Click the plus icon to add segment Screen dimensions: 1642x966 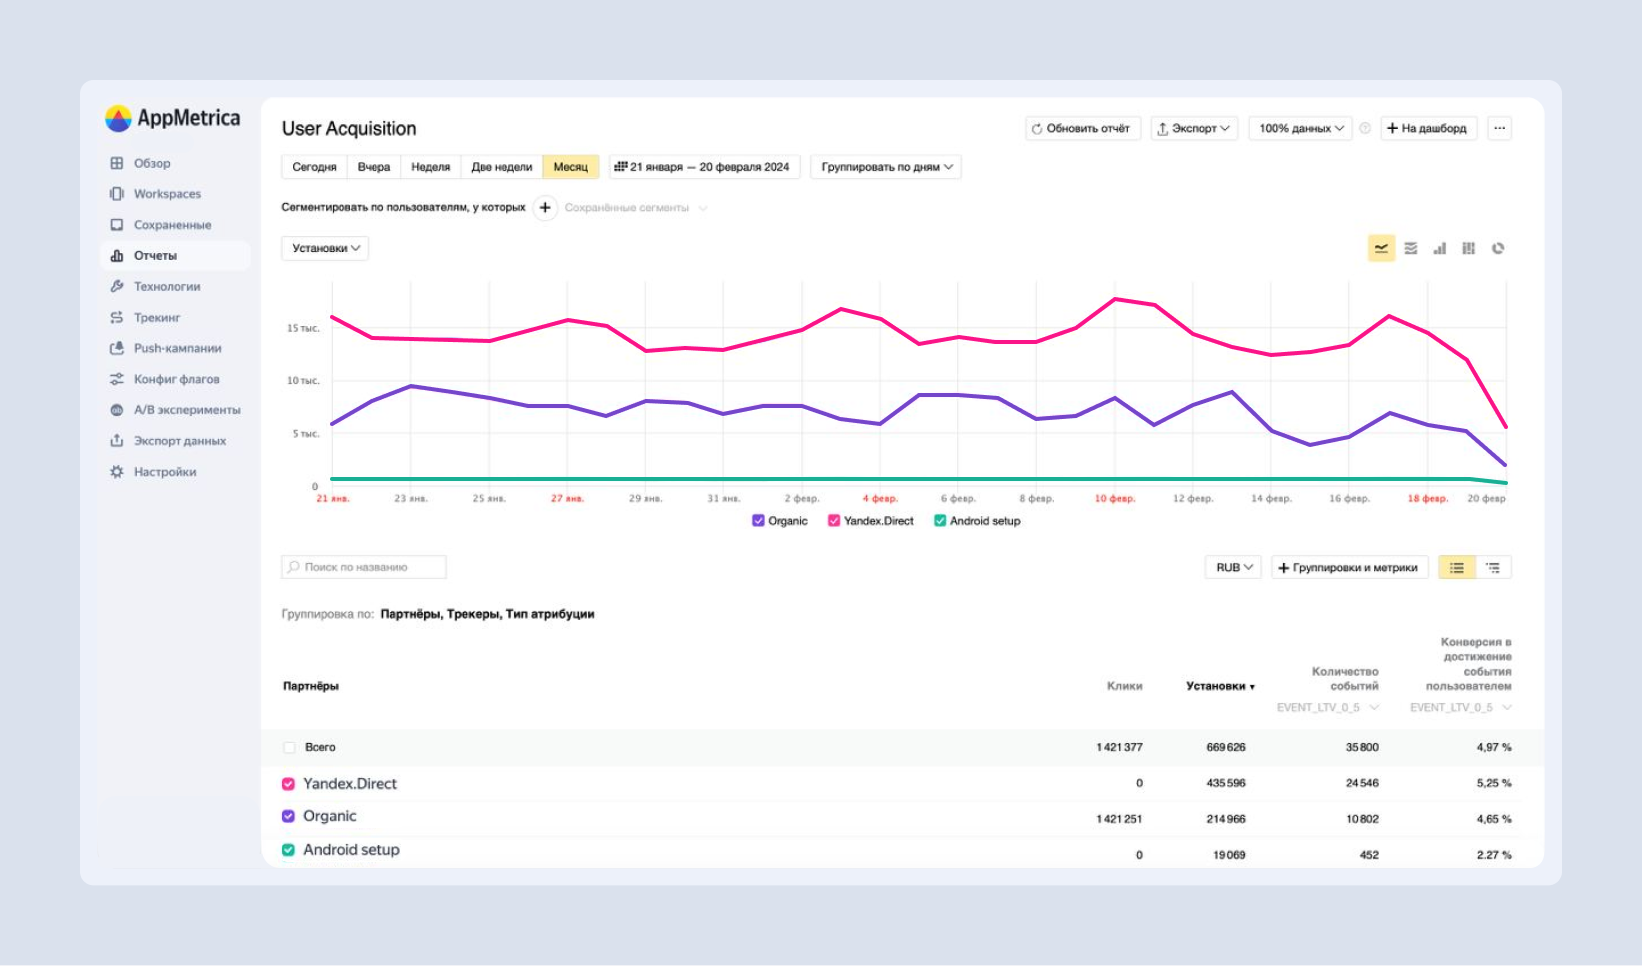pos(545,208)
